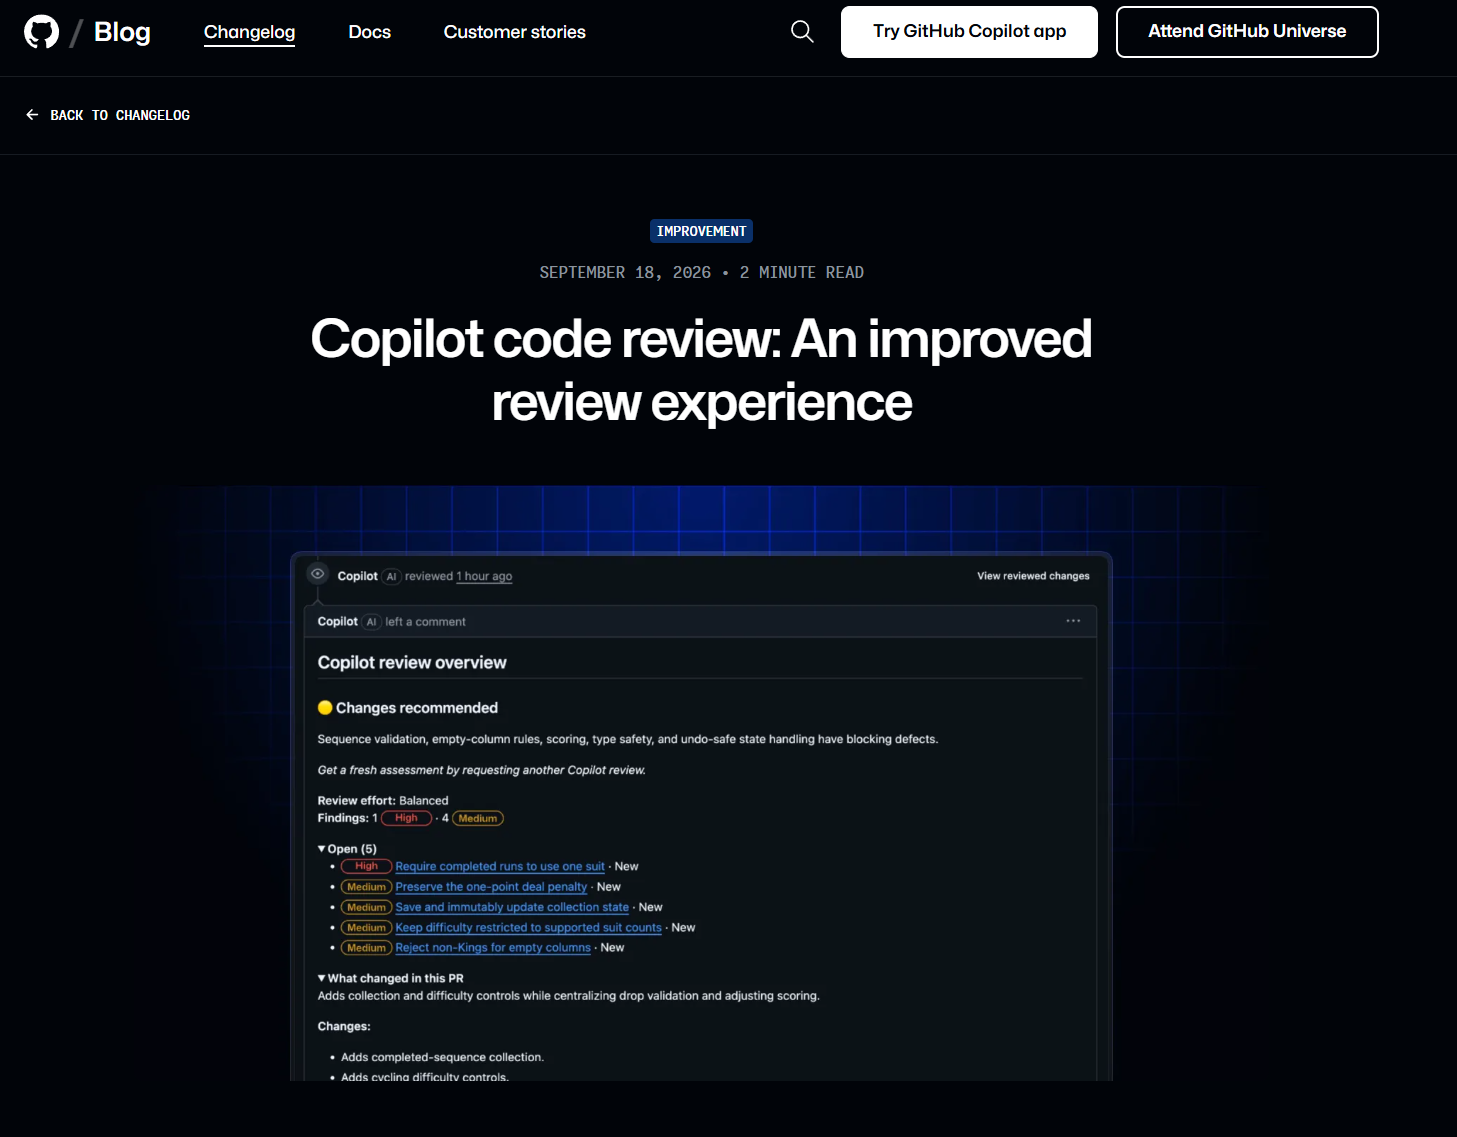
Task: Open Keep difficulty restricted to supported suit counts
Action: [x=528, y=928]
